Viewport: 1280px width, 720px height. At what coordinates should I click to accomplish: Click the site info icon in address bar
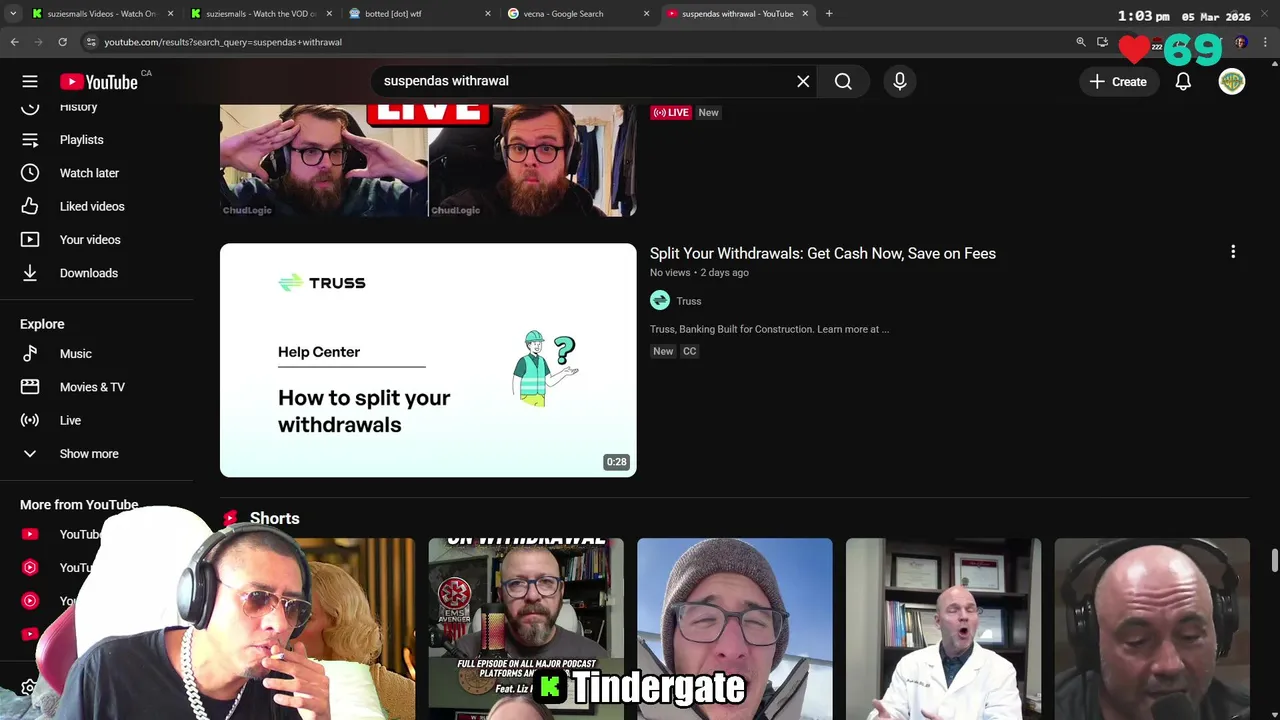point(91,42)
